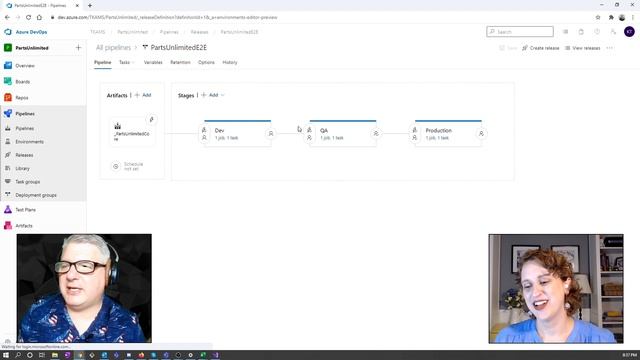Switch to the History tab
640x360 pixels.
click(x=230, y=62)
